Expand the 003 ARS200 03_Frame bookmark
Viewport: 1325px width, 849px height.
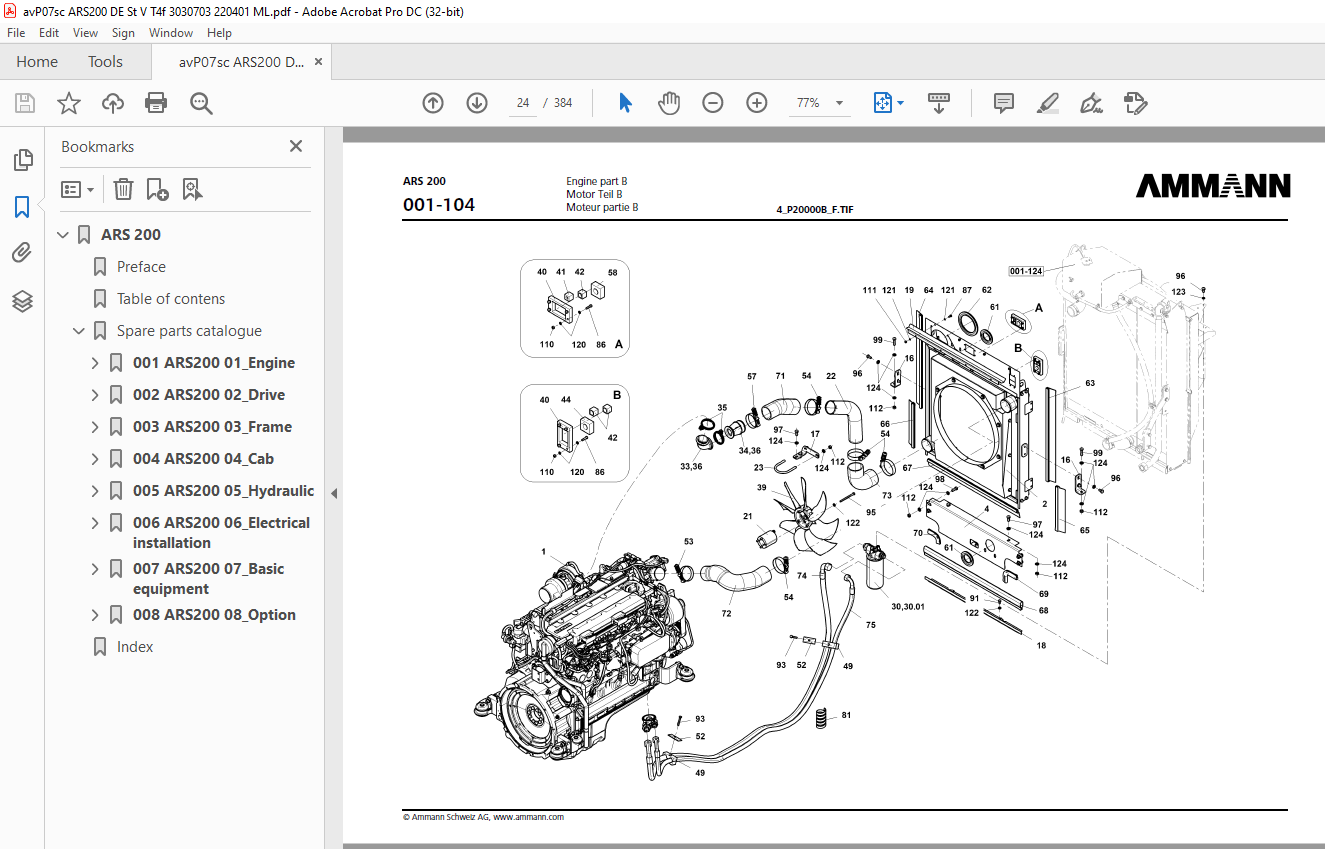[95, 427]
